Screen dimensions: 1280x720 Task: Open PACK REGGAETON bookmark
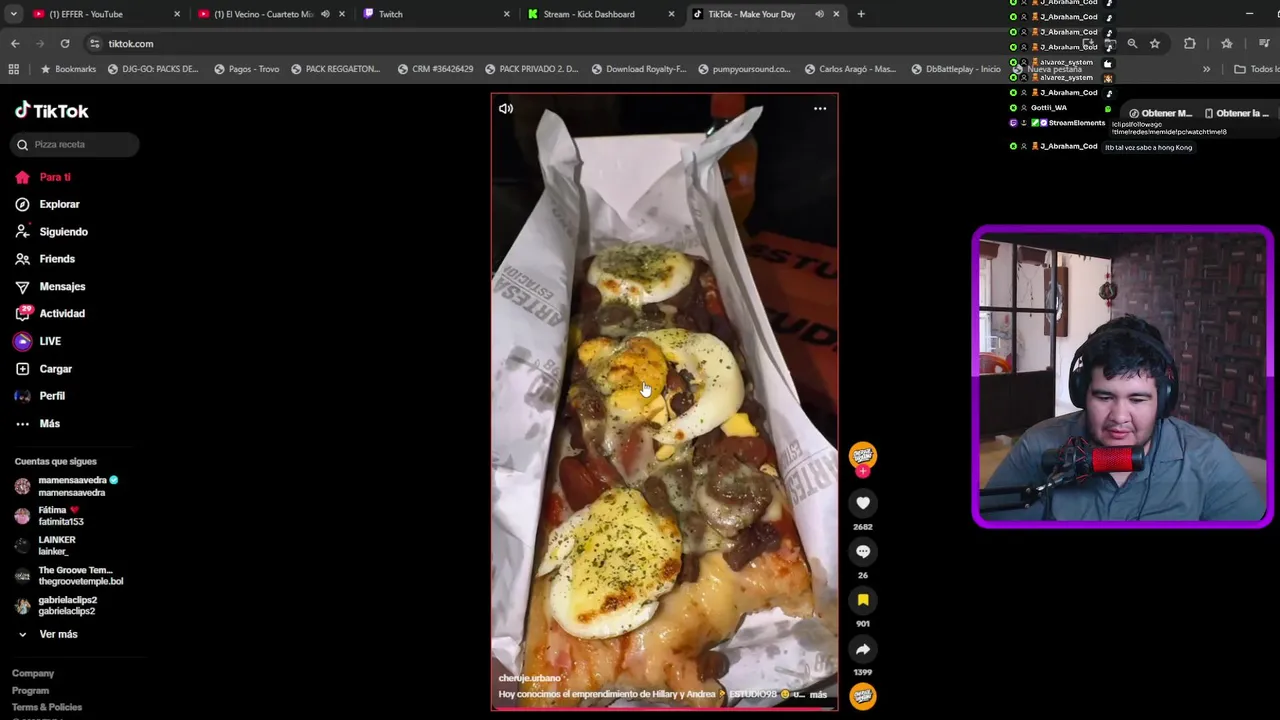[336, 69]
